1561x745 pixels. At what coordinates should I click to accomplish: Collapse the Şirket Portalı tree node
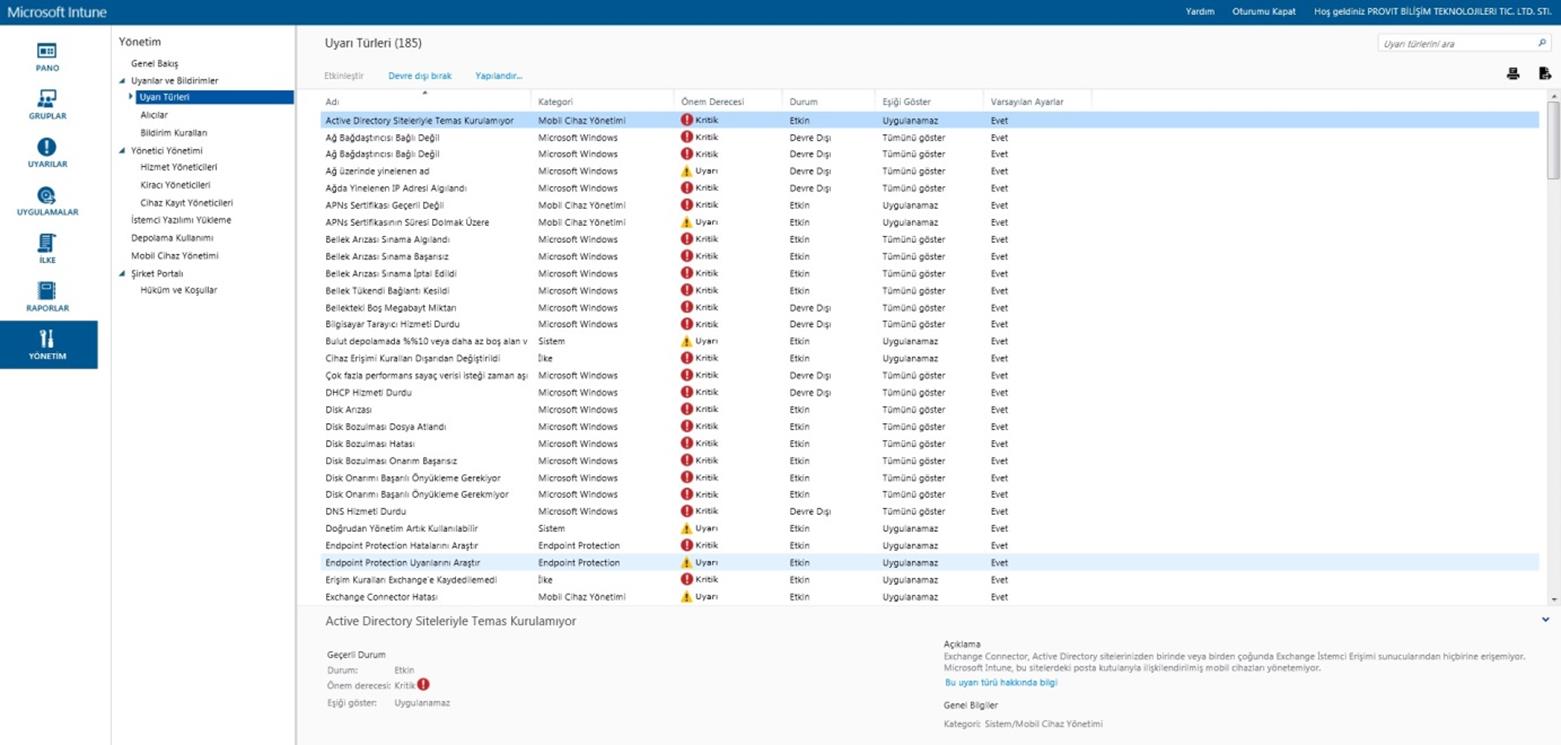click(122, 273)
